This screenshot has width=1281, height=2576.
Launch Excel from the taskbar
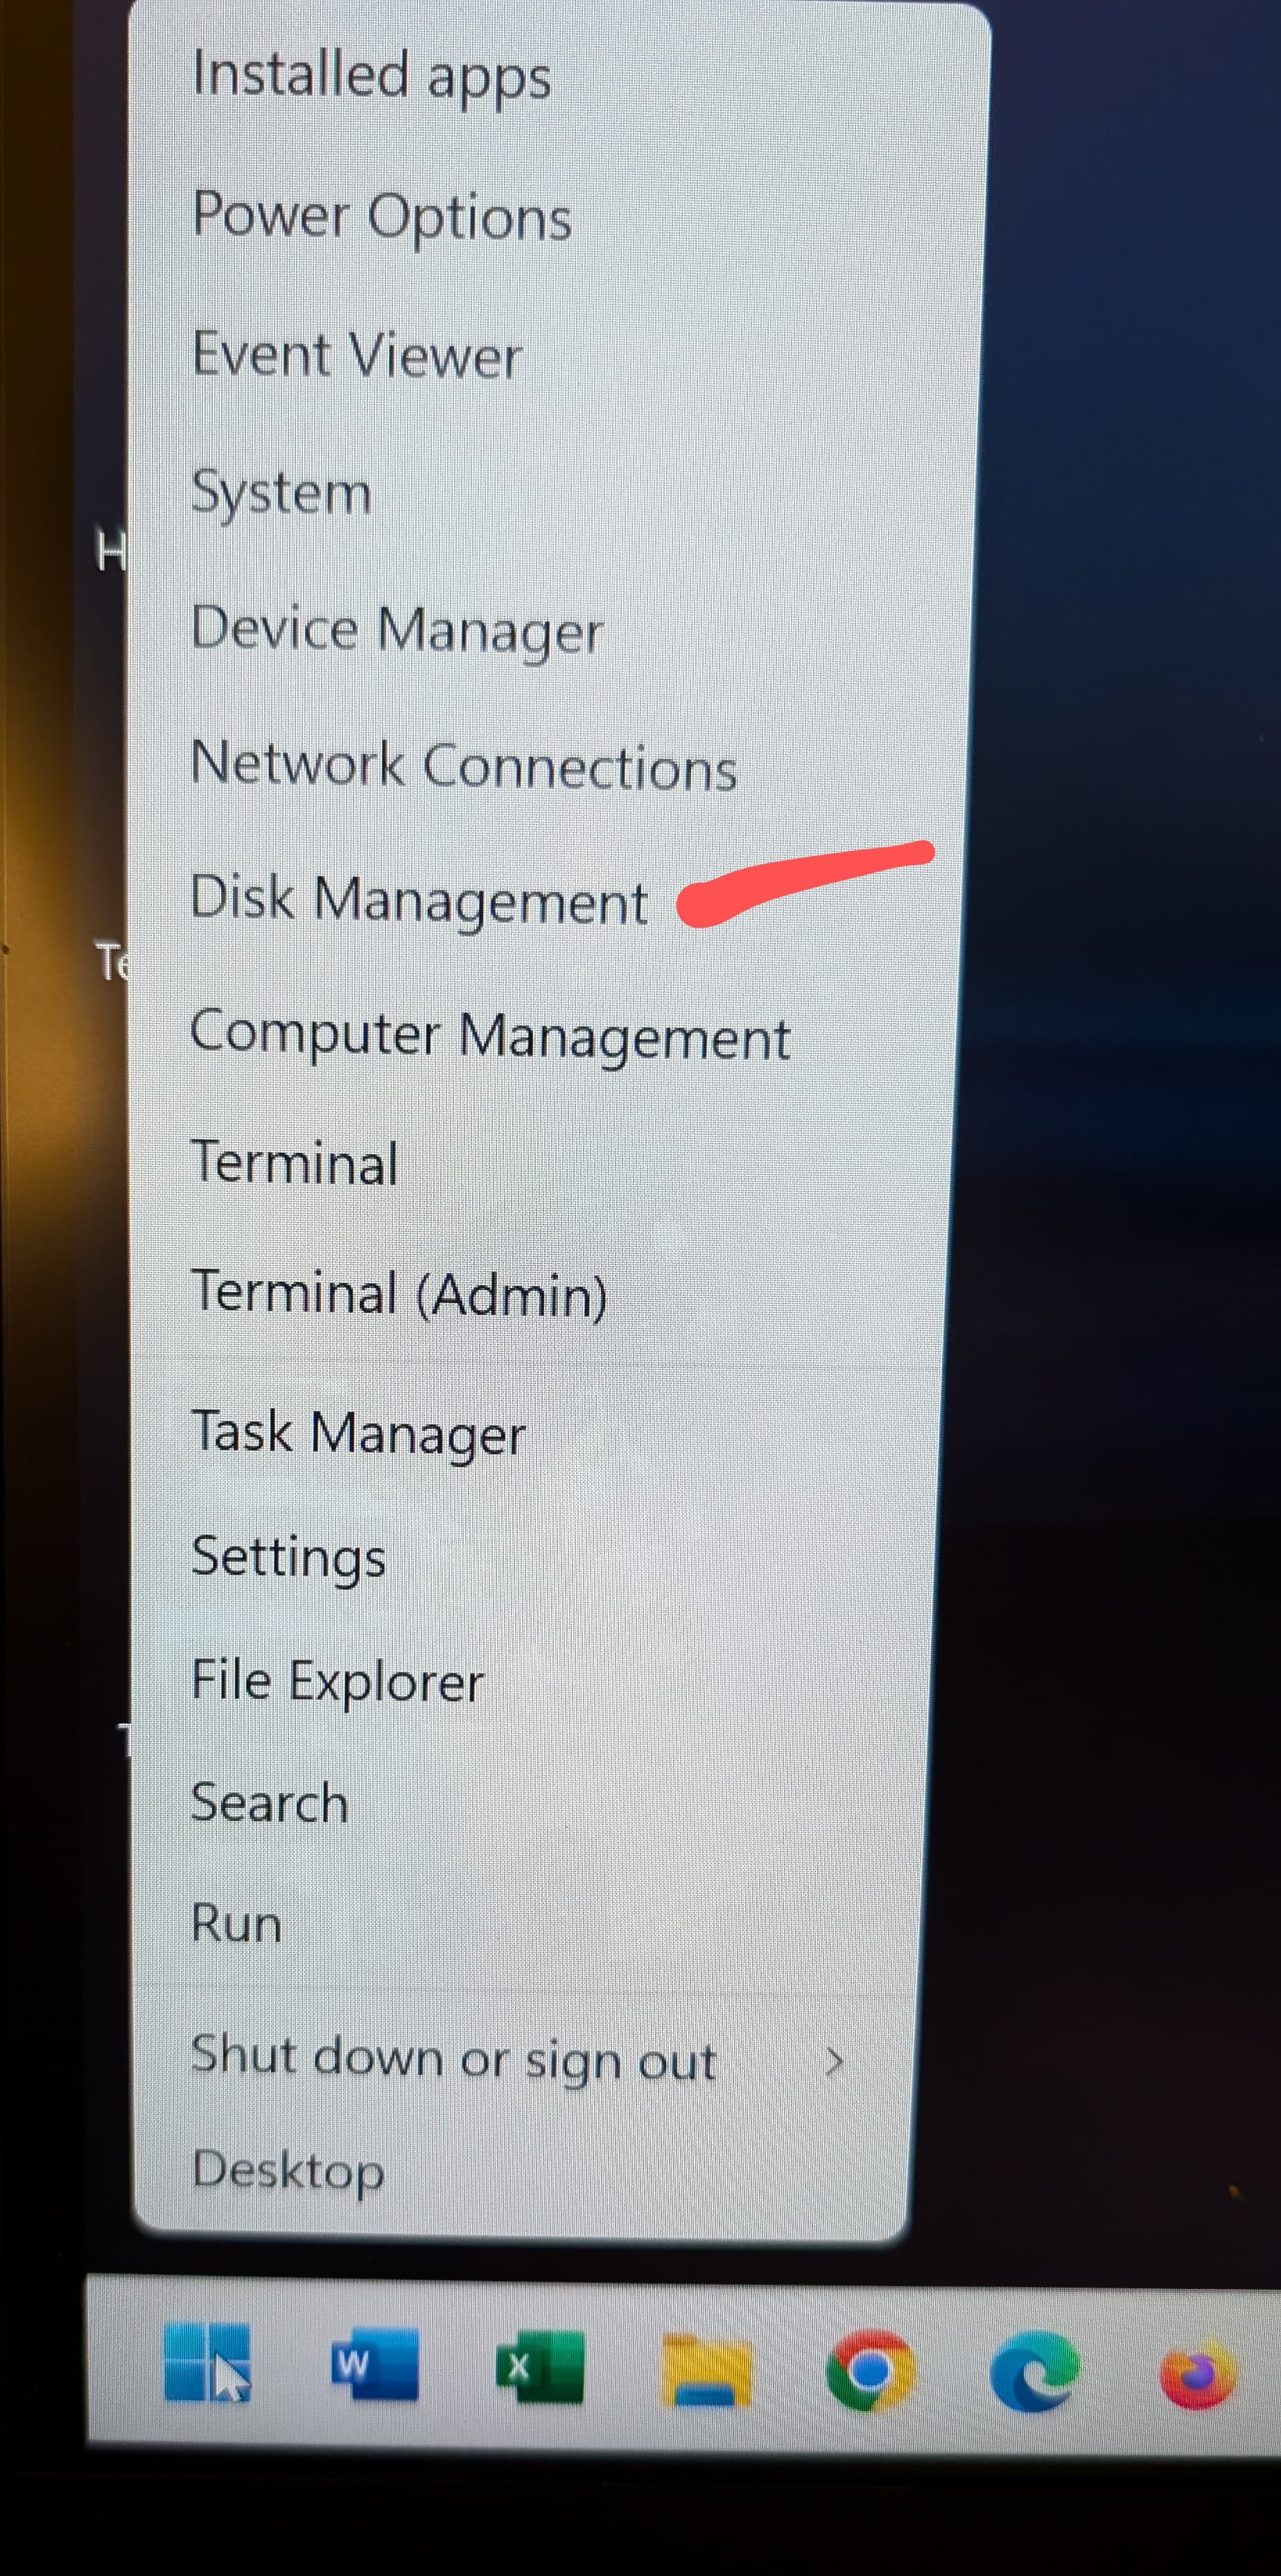540,2366
